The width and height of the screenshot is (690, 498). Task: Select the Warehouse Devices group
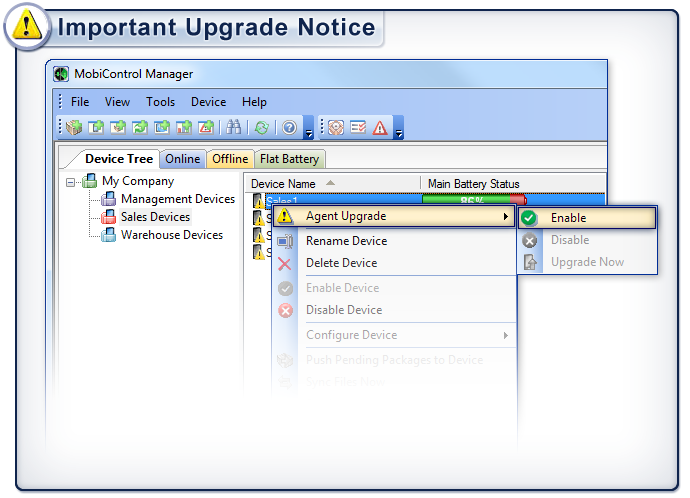tap(172, 235)
